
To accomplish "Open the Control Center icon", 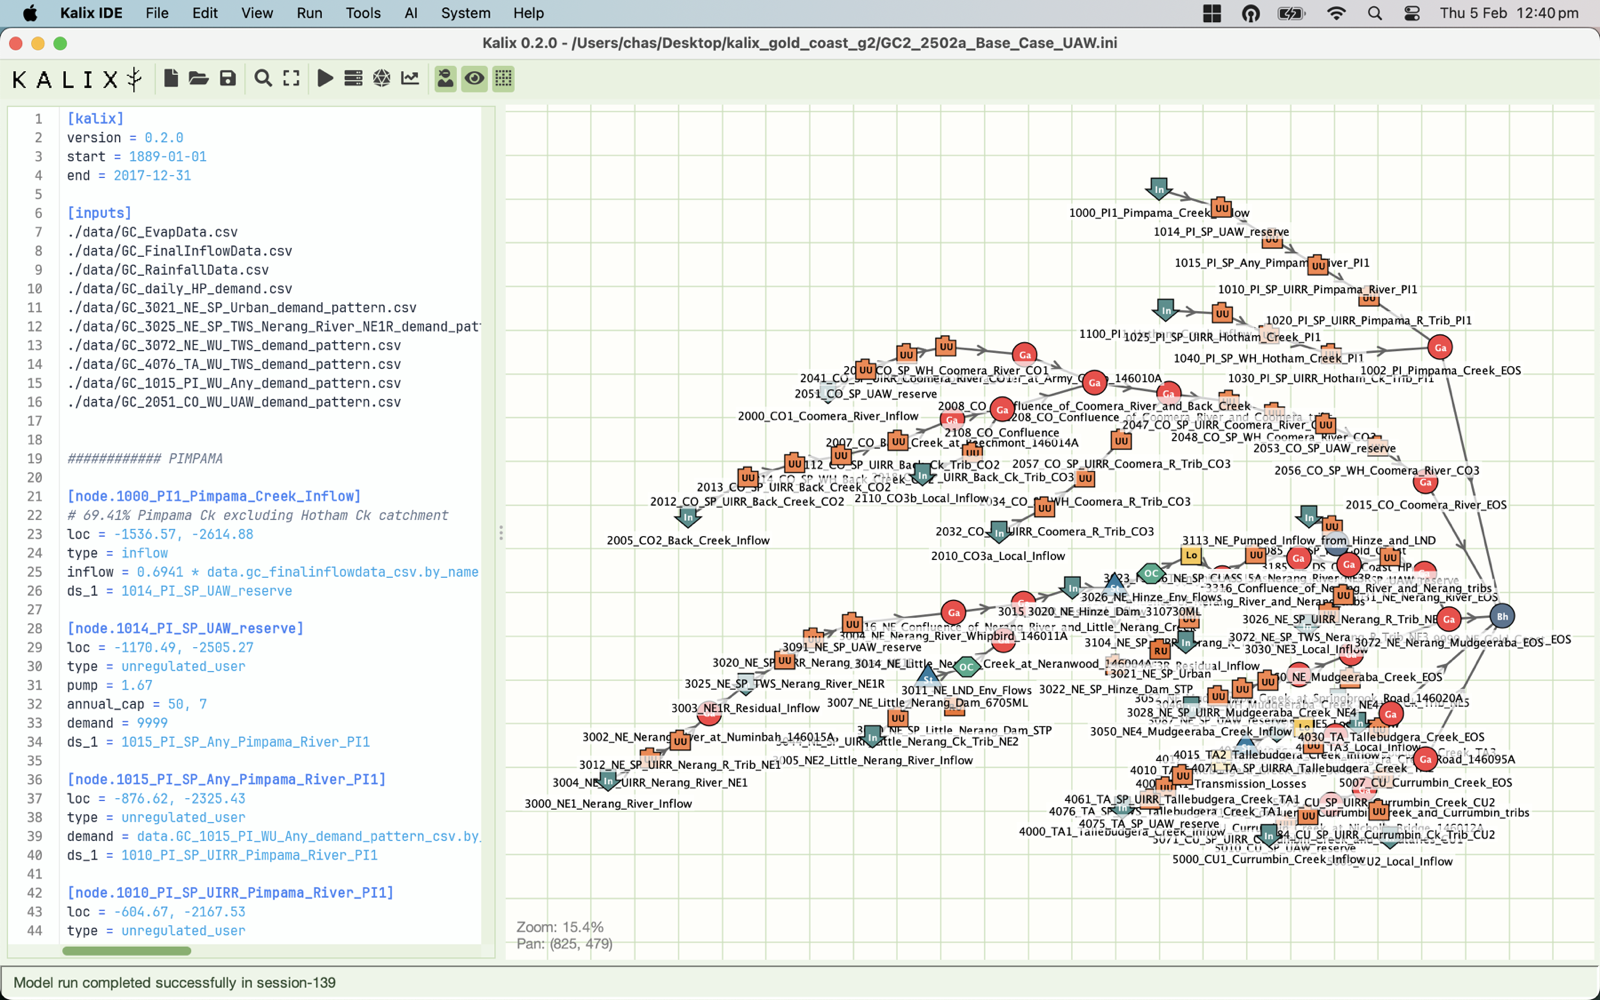I will point(1412,13).
